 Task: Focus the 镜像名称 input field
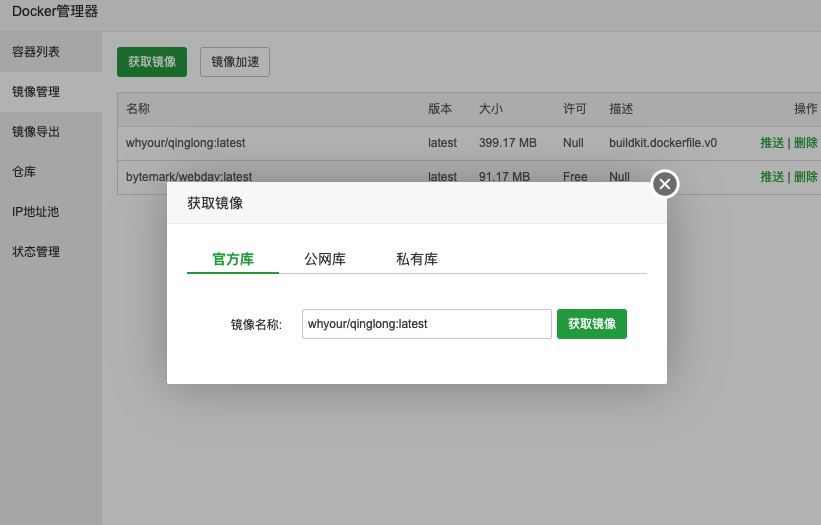pyautogui.click(x=427, y=324)
